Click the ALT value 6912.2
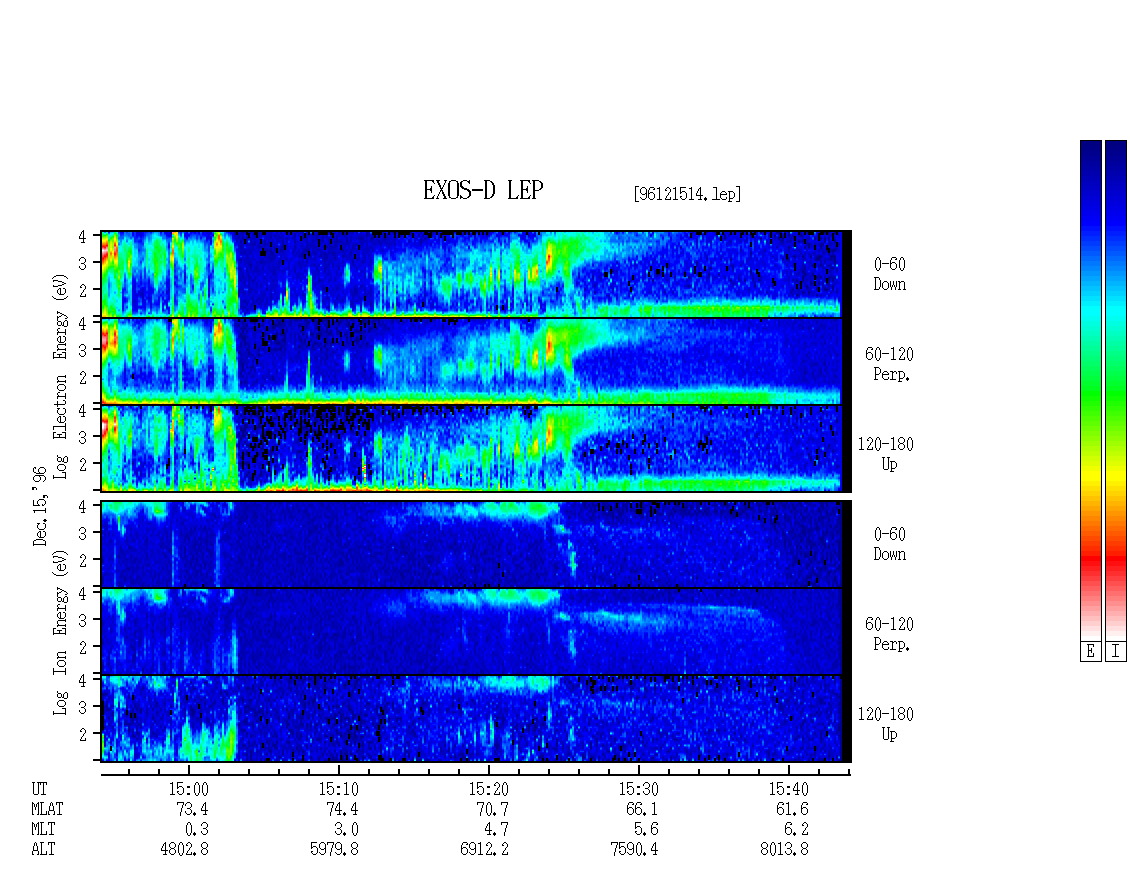Image resolution: width=1130 pixels, height=875 pixels. pos(484,850)
